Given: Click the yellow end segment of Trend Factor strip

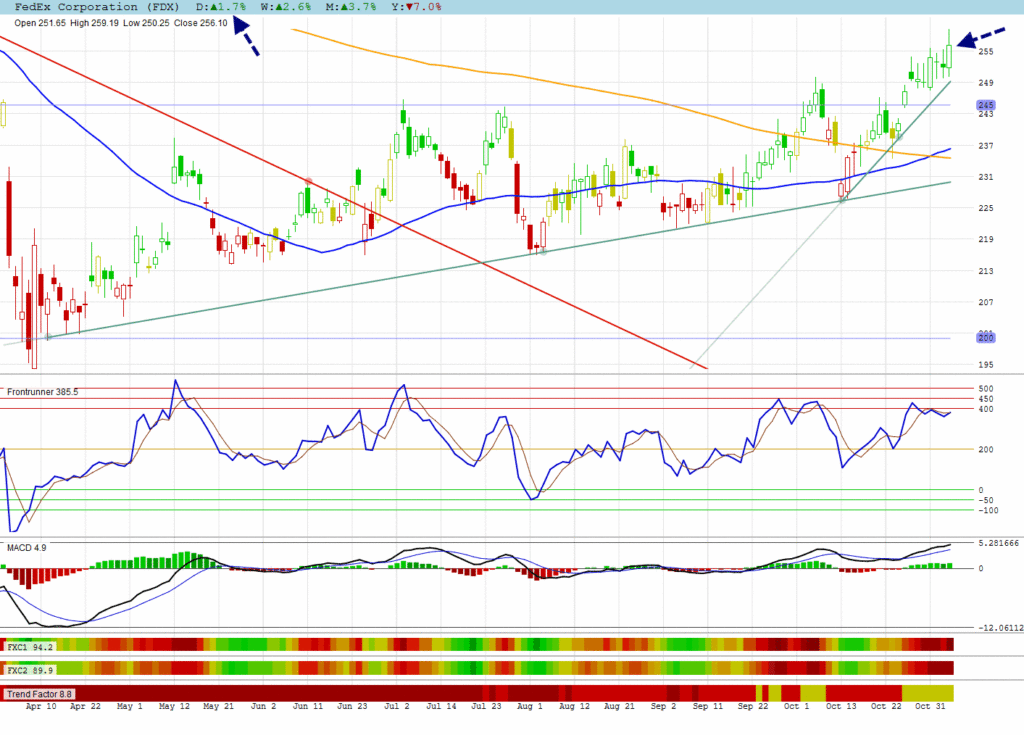Looking at the screenshot, I should 927,693.
